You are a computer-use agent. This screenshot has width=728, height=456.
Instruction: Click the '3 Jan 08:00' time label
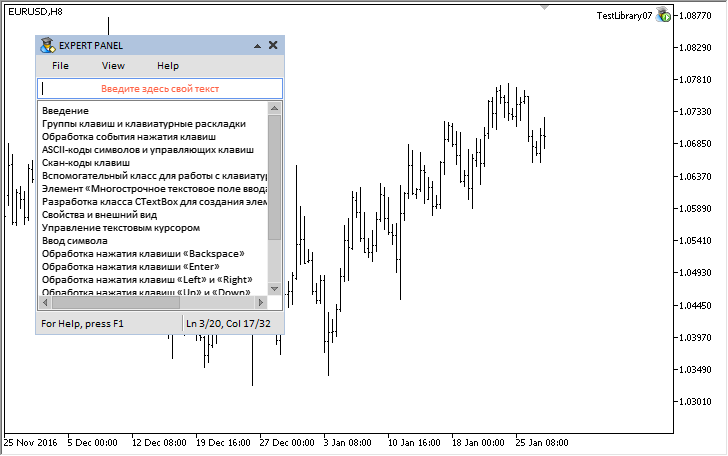[x=347, y=443]
